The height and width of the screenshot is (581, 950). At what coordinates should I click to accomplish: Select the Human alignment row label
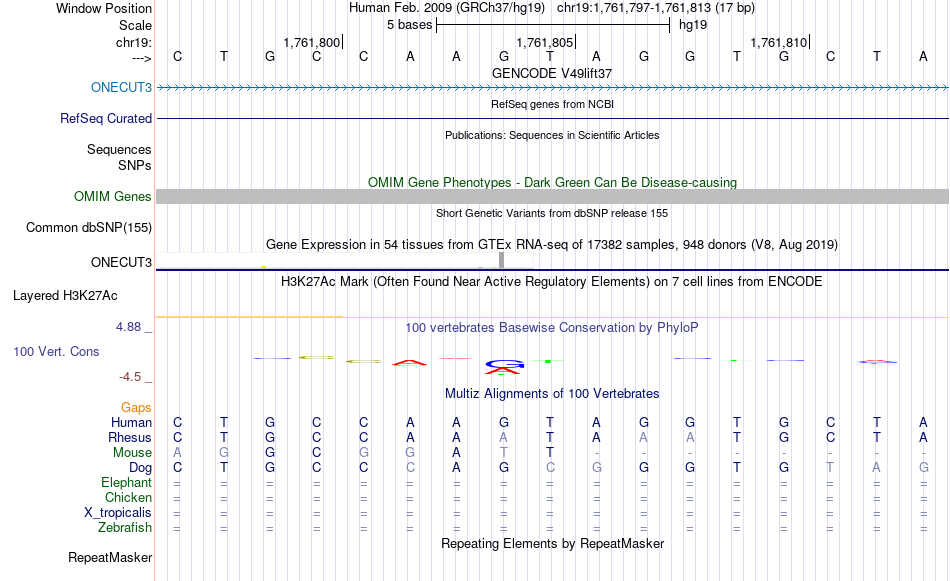point(131,422)
